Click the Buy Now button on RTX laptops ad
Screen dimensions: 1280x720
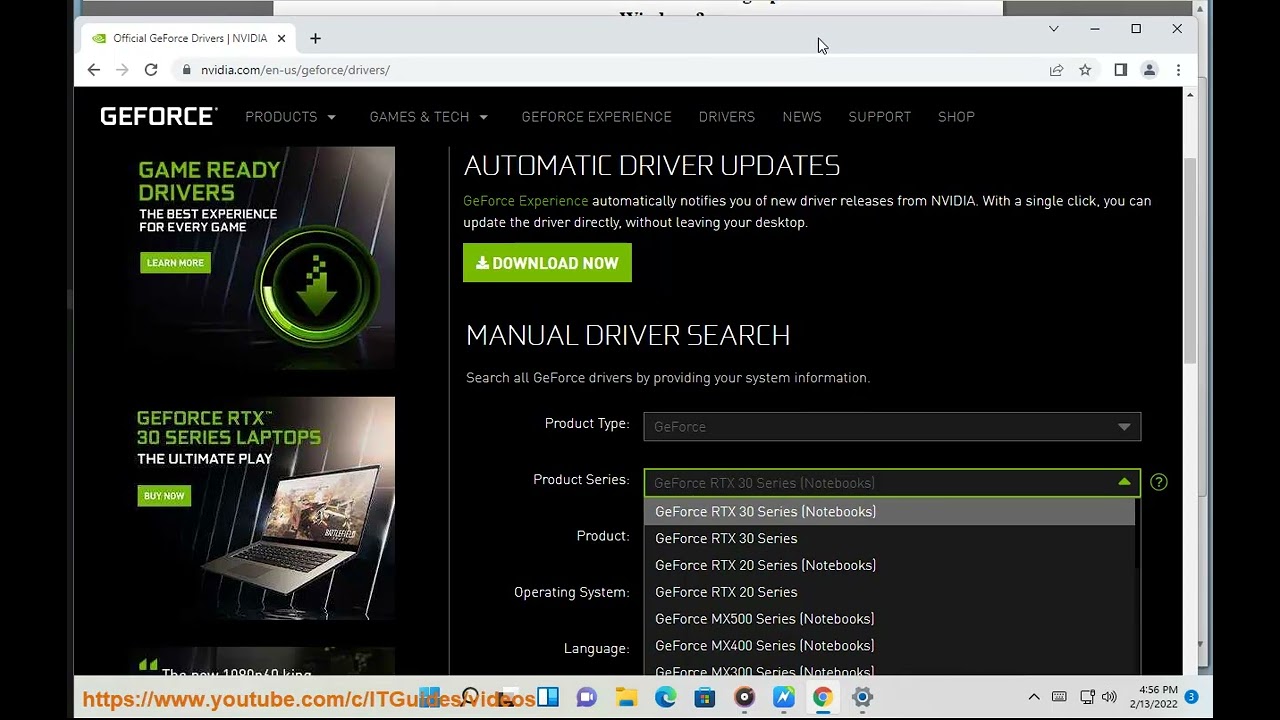point(164,496)
